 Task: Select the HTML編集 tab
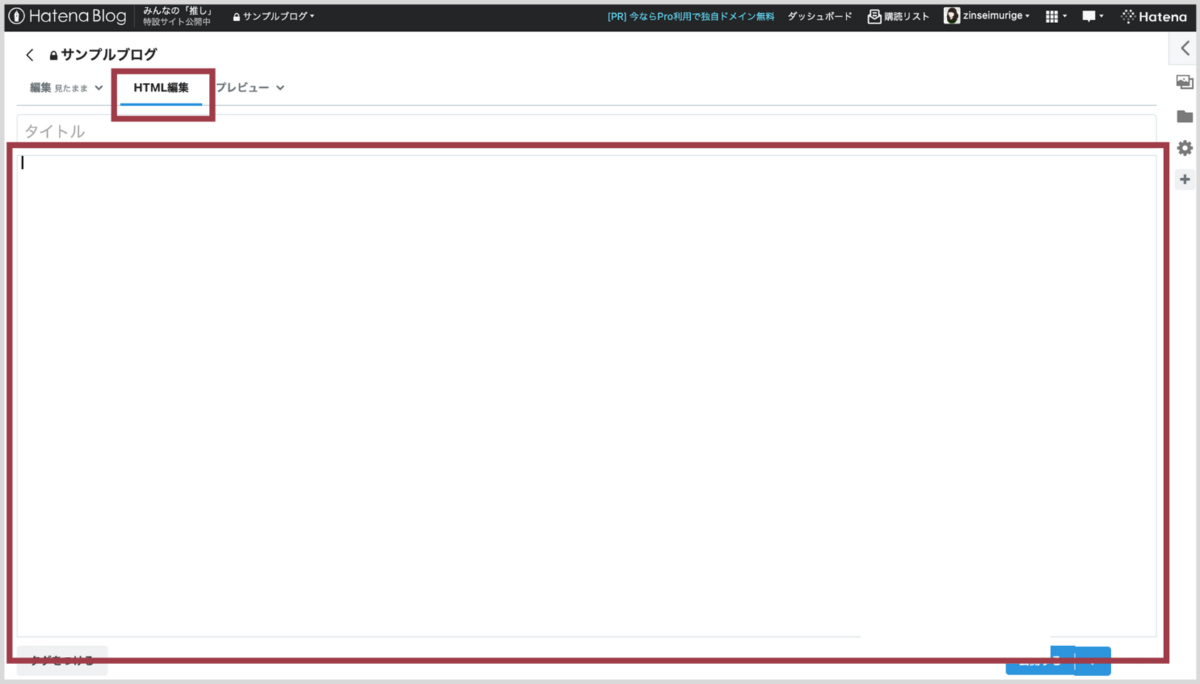pyautogui.click(x=161, y=88)
